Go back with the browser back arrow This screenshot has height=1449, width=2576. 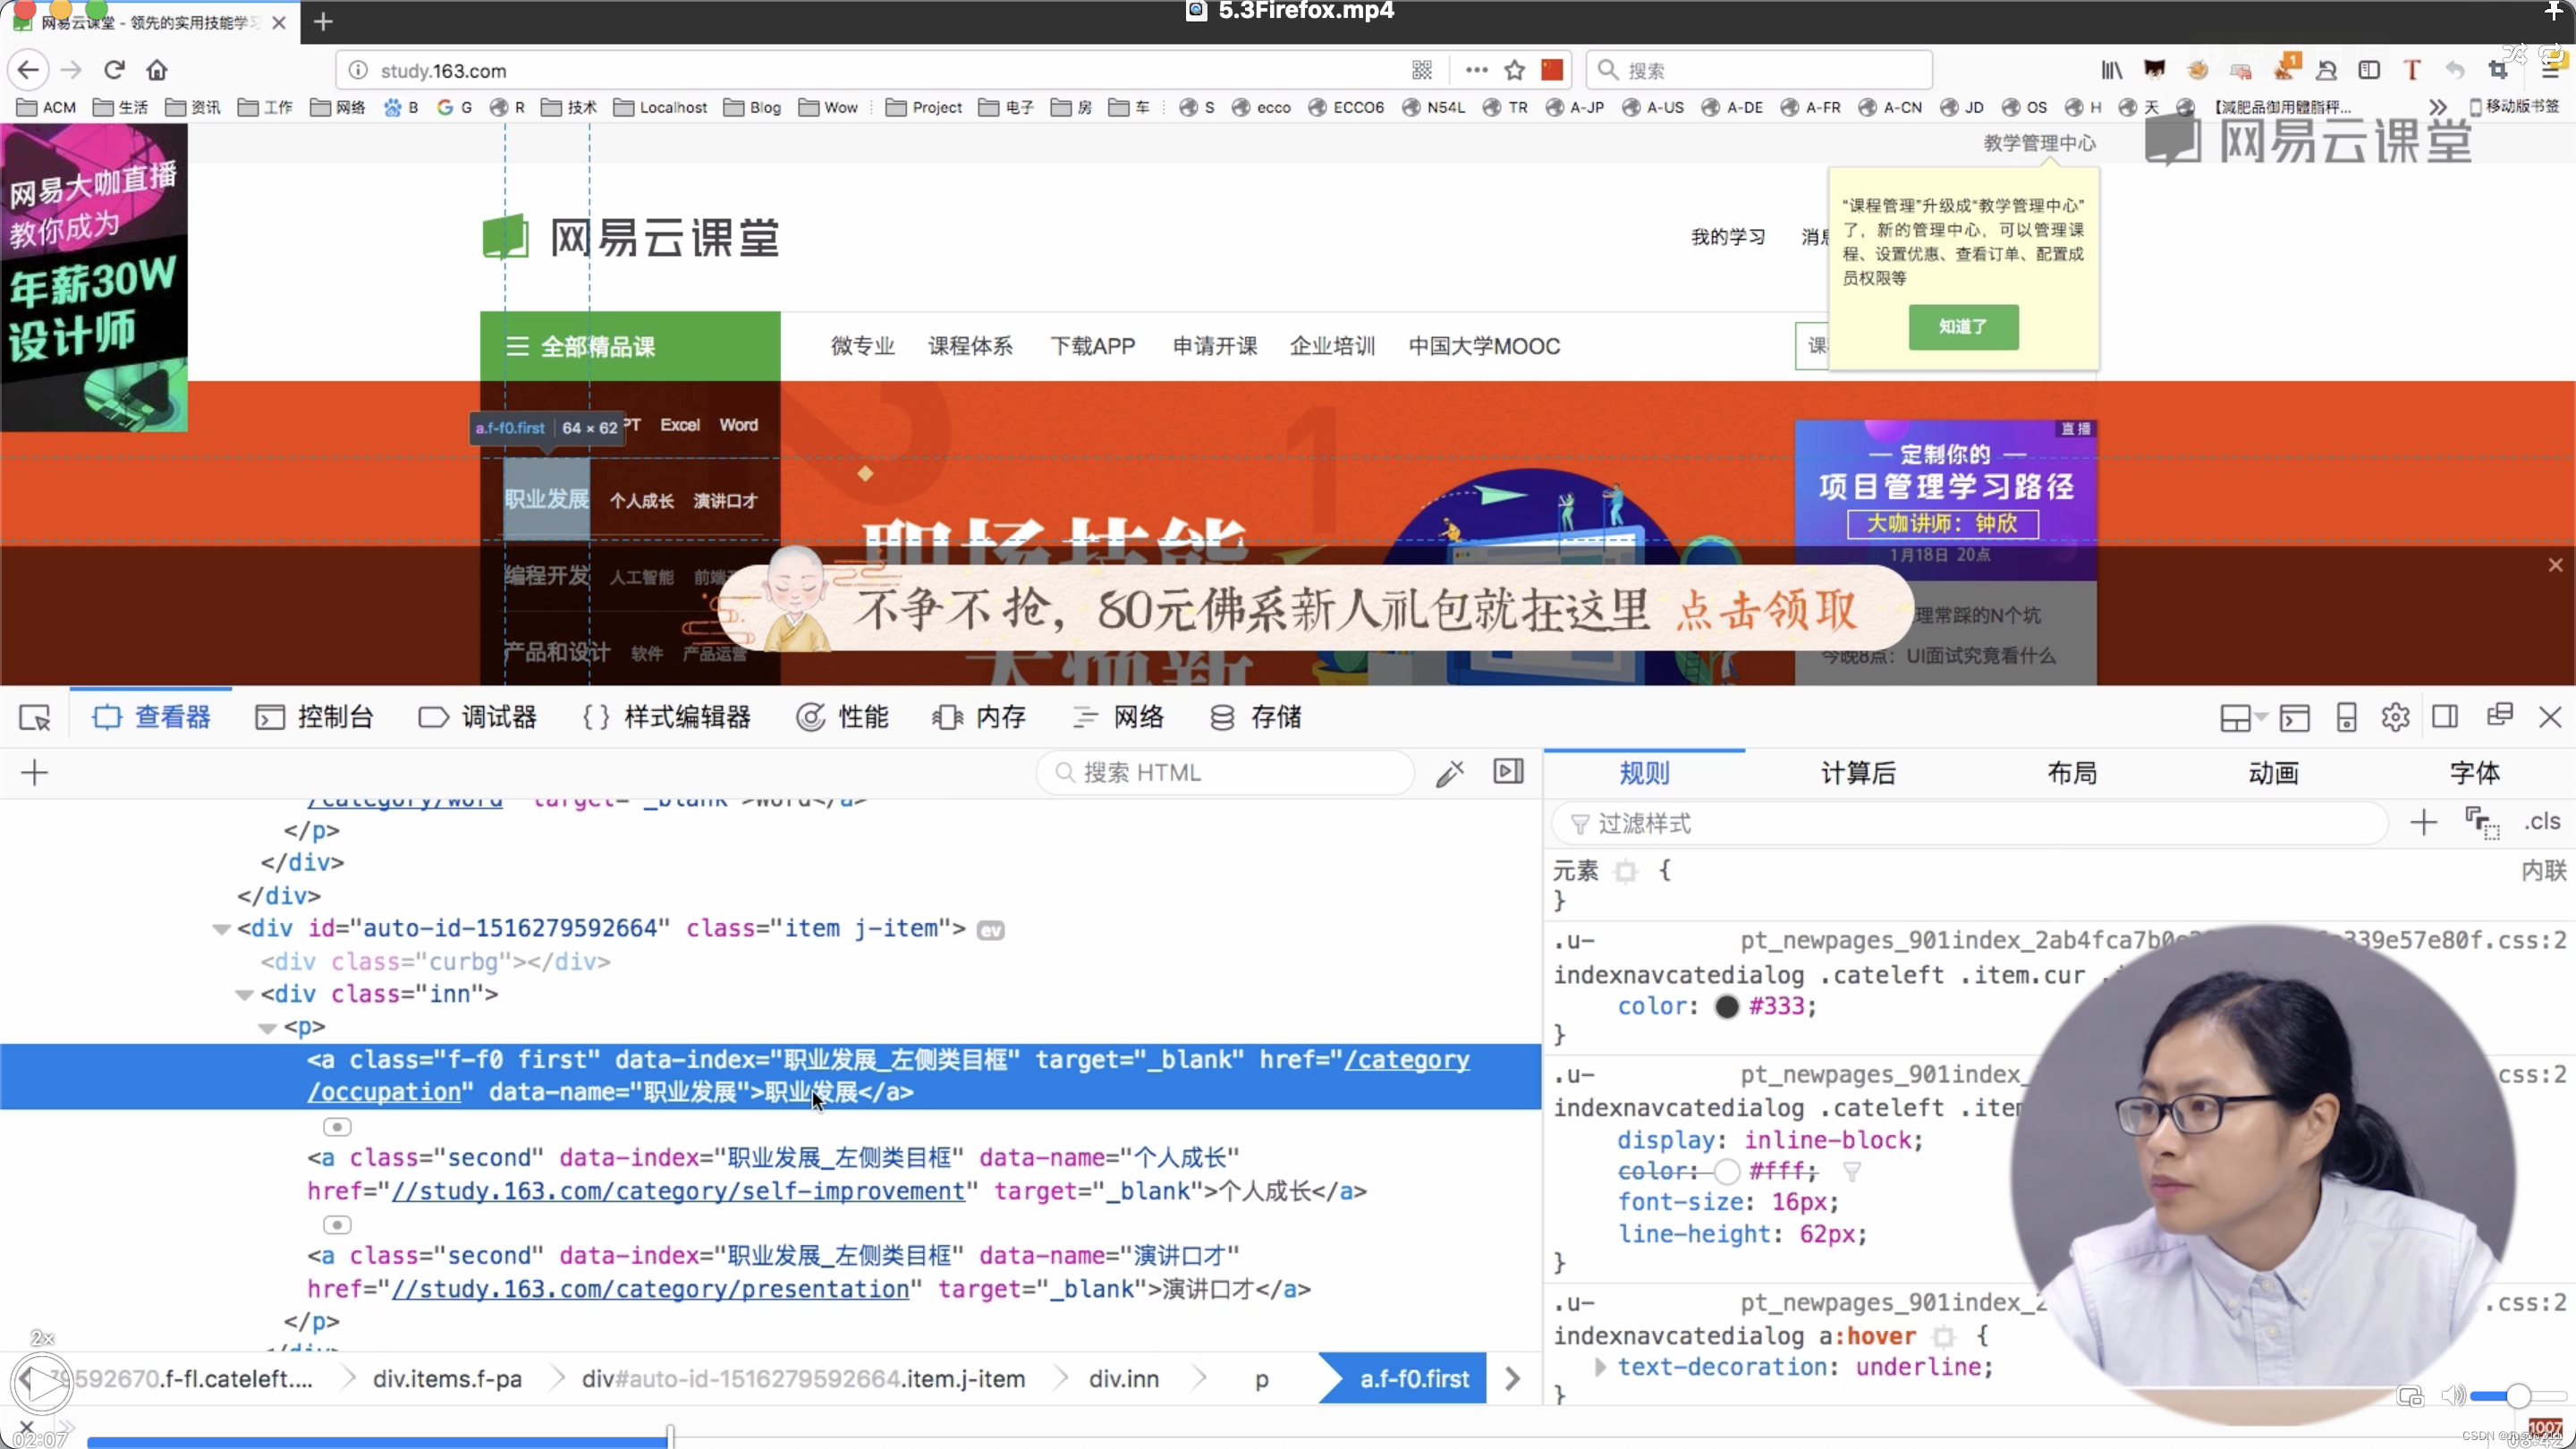(28, 70)
